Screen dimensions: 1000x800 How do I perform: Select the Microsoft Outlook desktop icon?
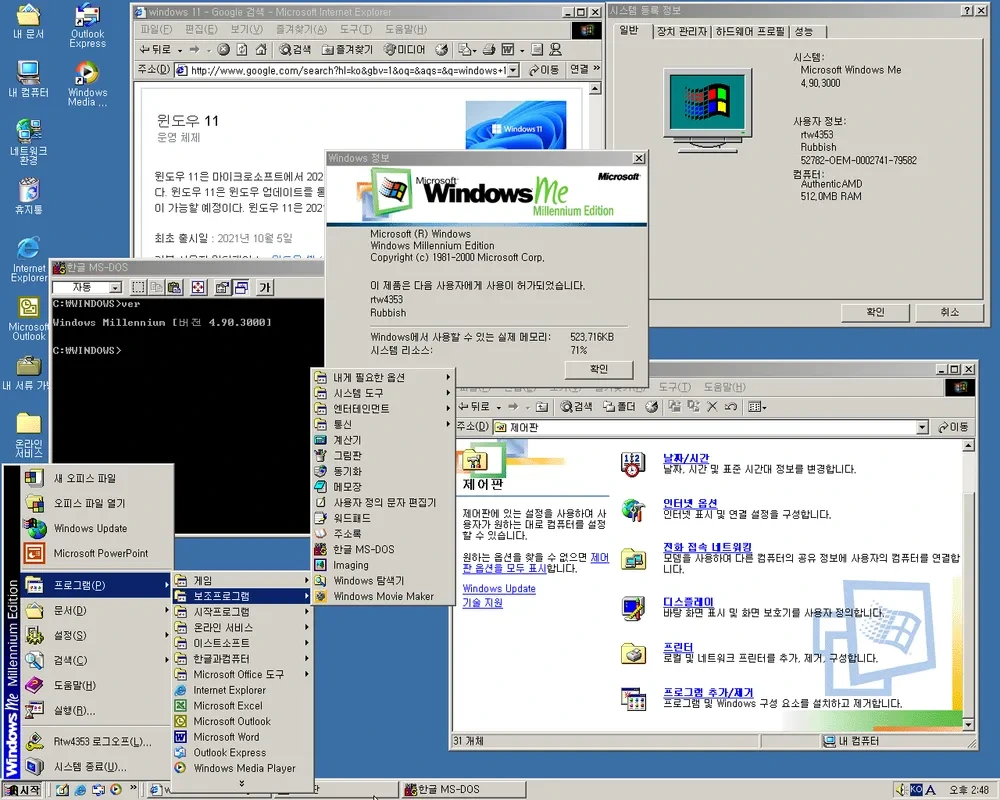[29, 318]
